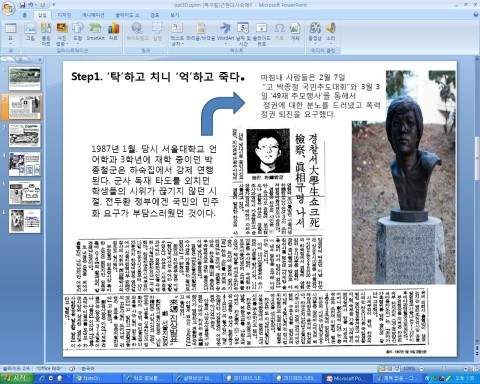Open the 검토 (Review) ribbon tab
The height and width of the screenshot is (384, 480).
[155, 15]
